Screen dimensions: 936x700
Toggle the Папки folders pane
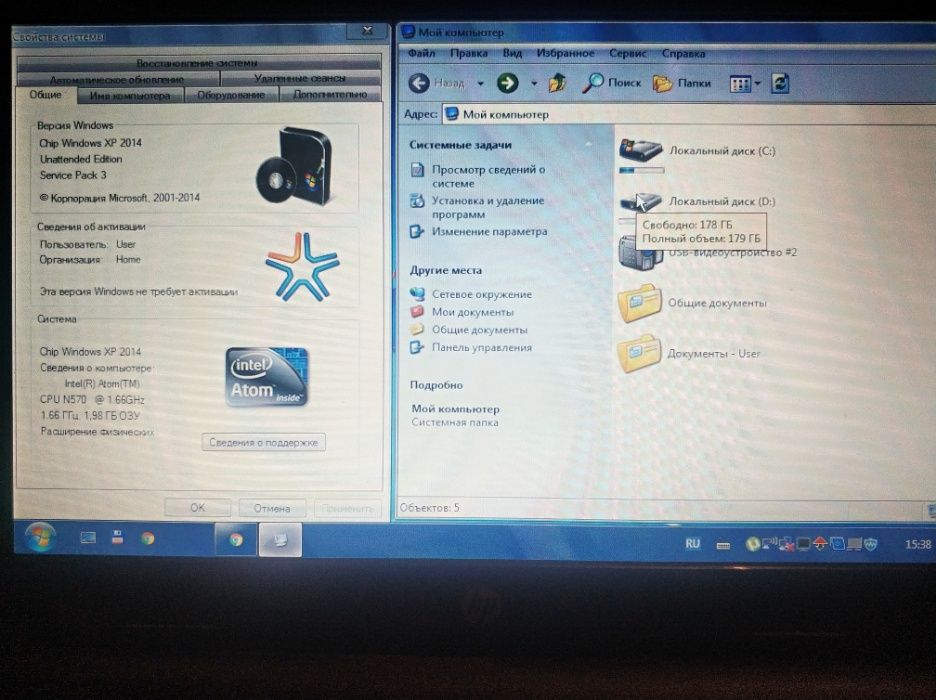(x=682, y=83)
